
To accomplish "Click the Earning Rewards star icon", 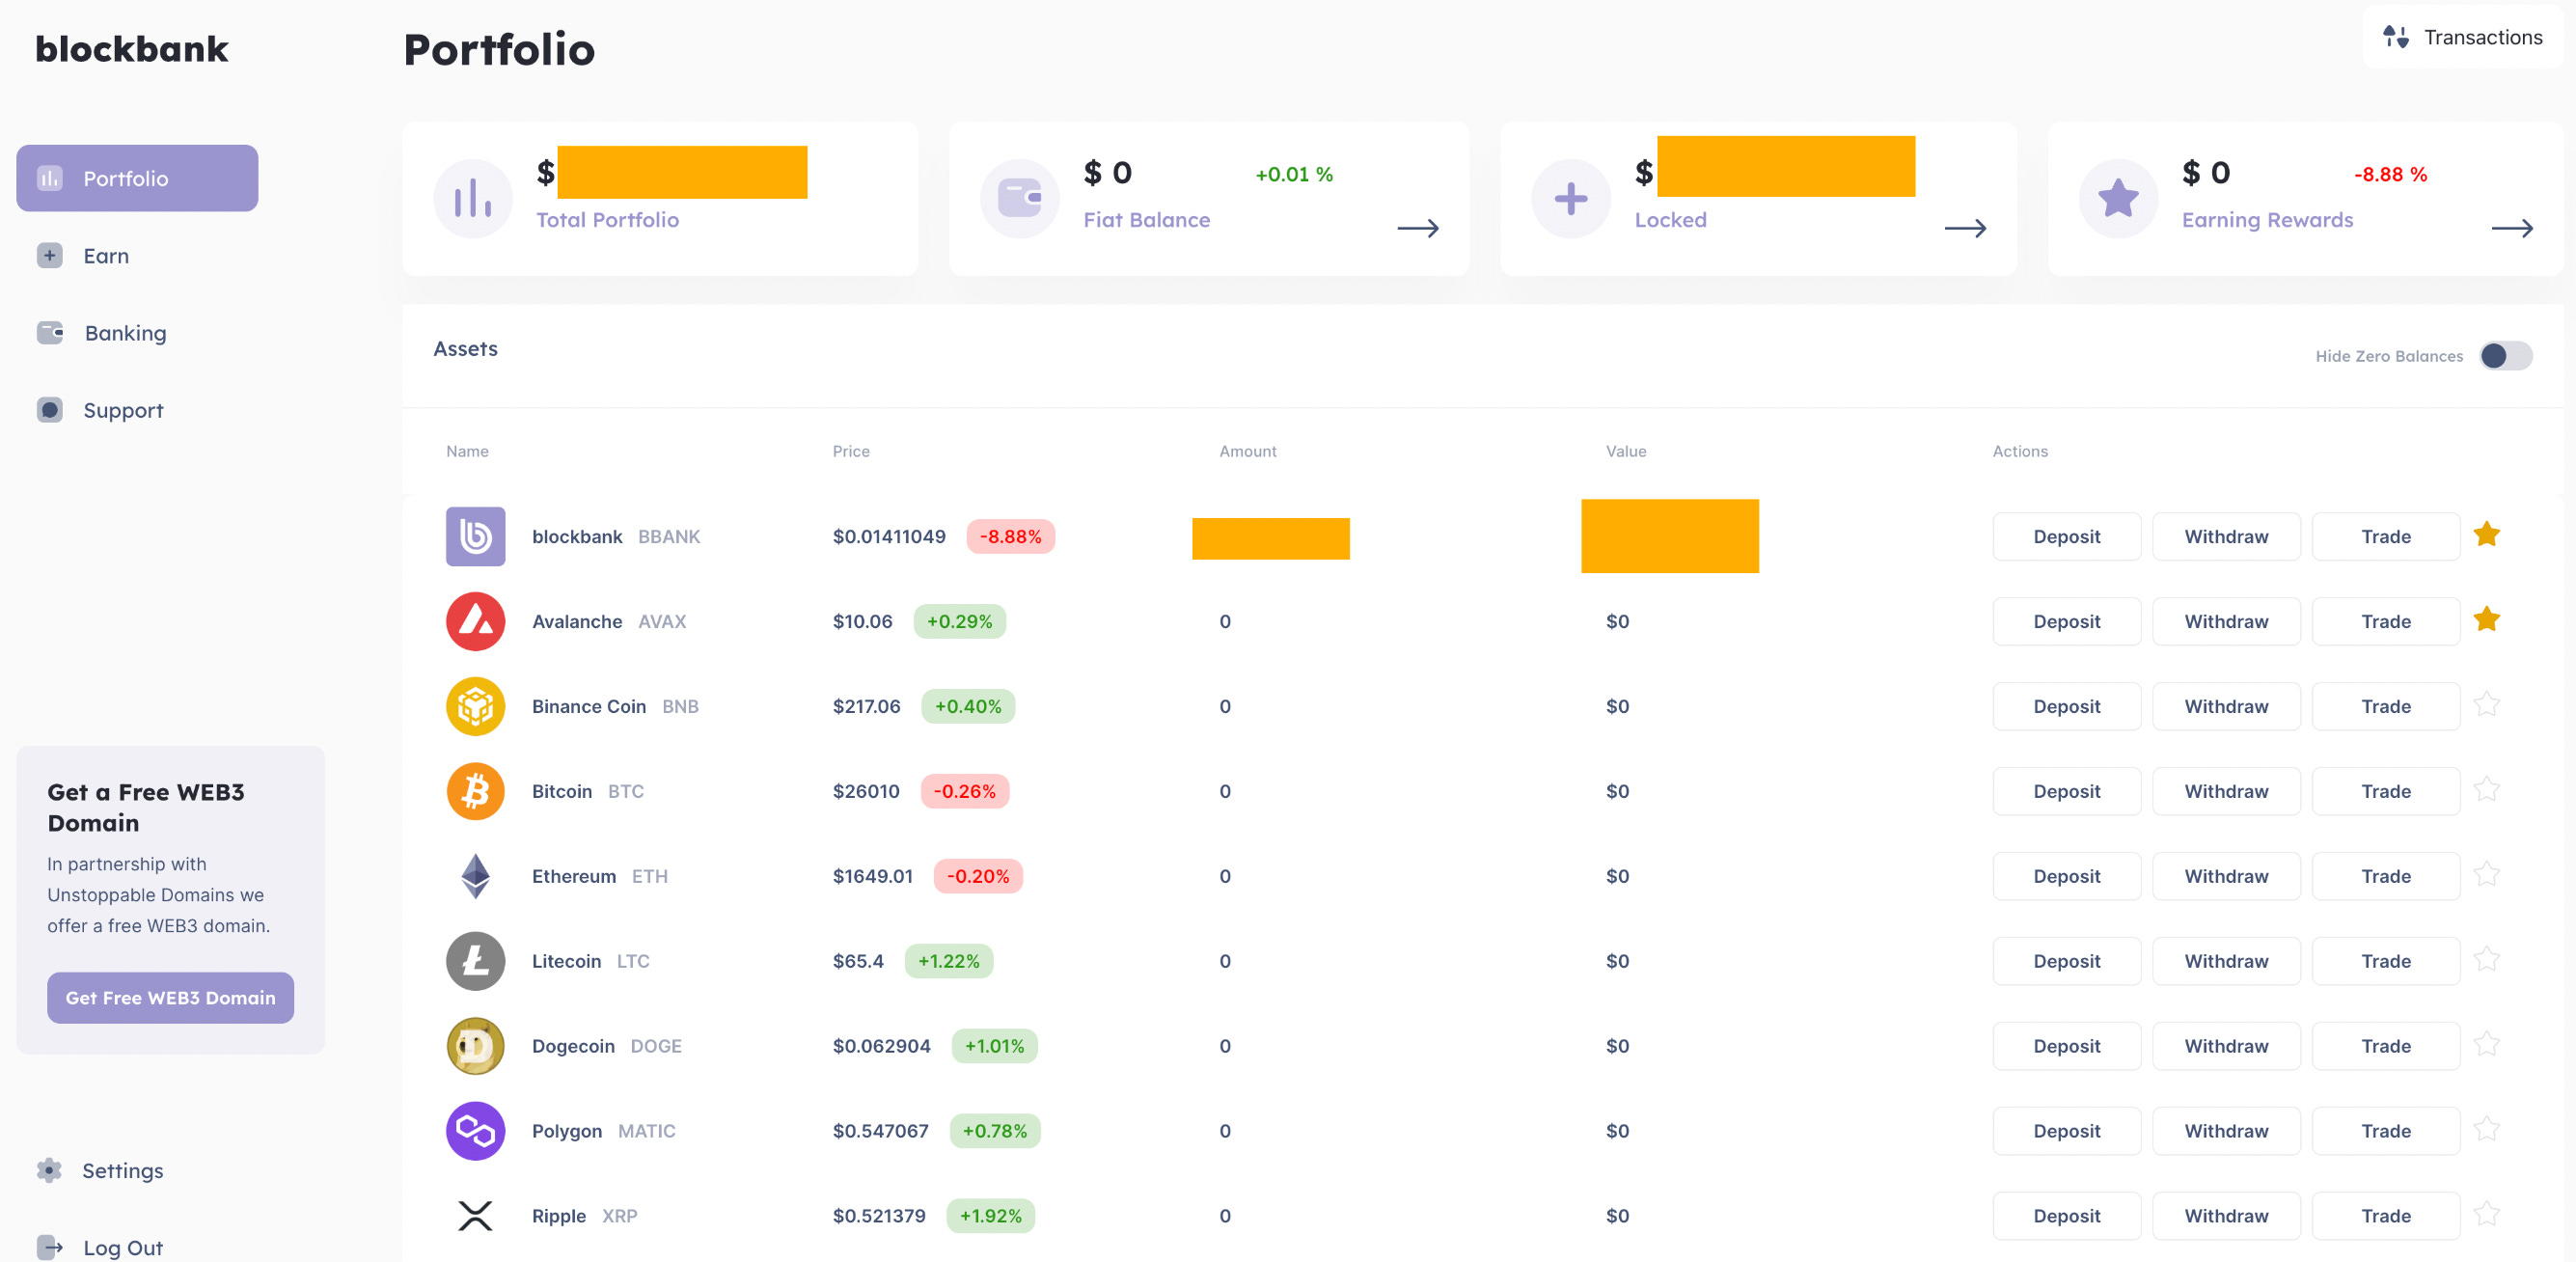I will click(2117, 198).
